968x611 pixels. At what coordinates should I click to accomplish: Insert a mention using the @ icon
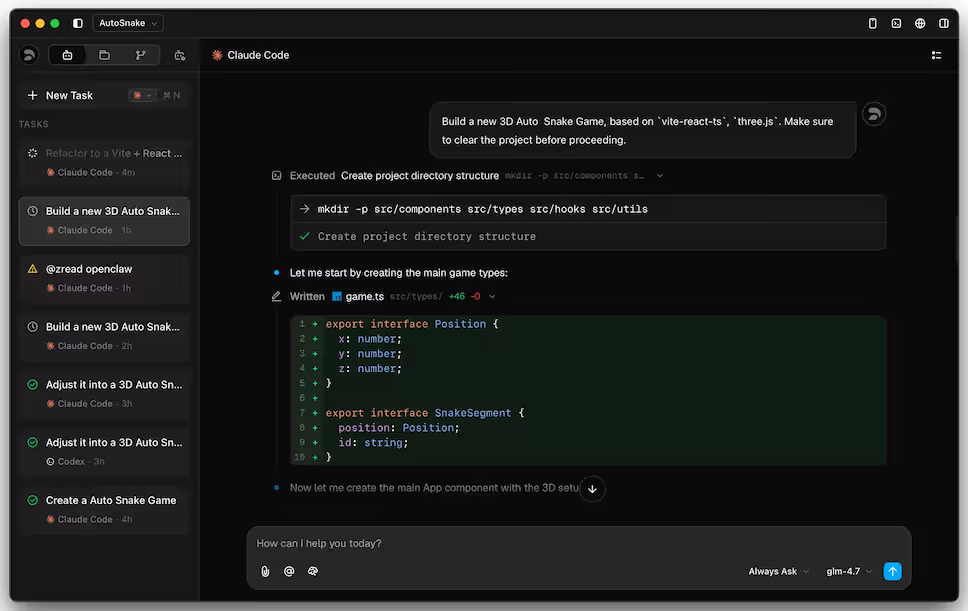tap(288, 571)
